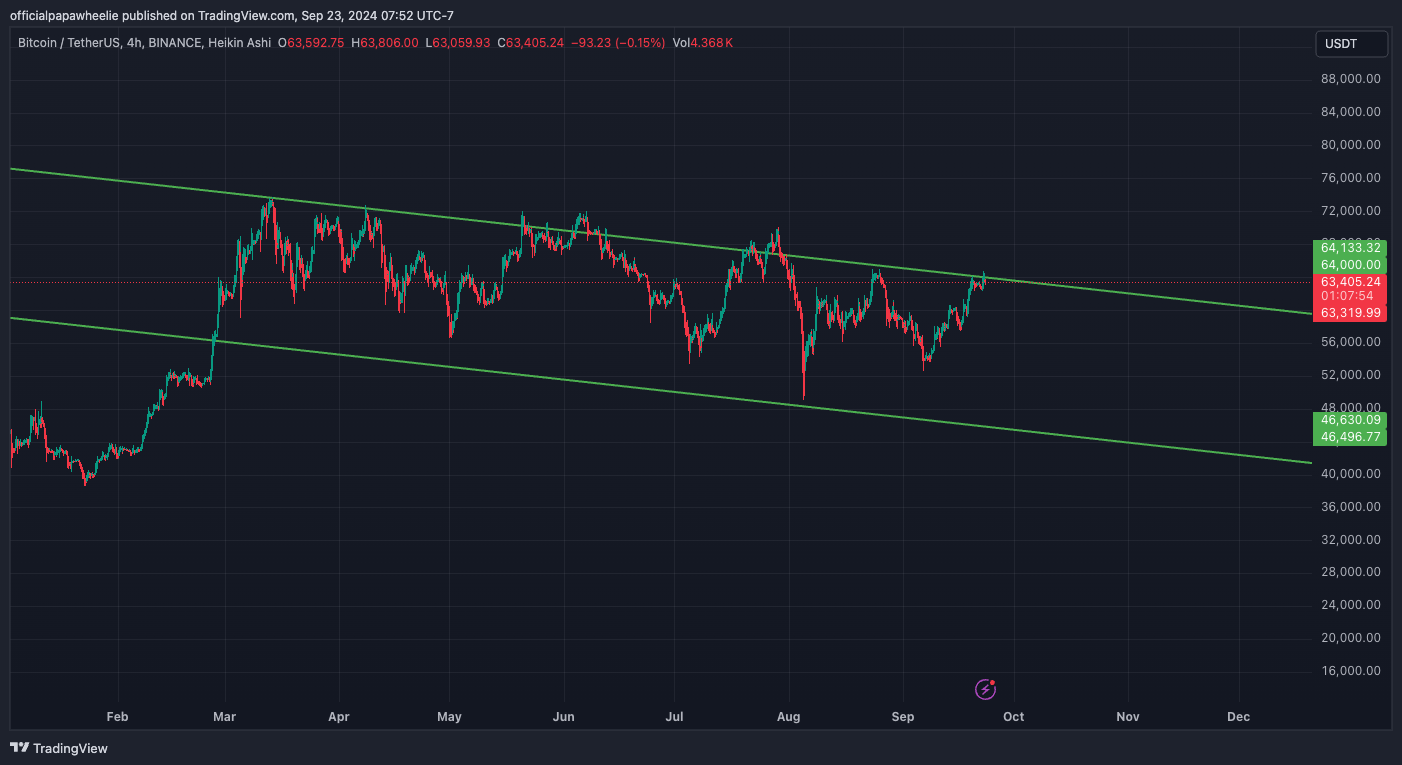Click the 36,000.00 price axis label

click(x=1351, y=507)
